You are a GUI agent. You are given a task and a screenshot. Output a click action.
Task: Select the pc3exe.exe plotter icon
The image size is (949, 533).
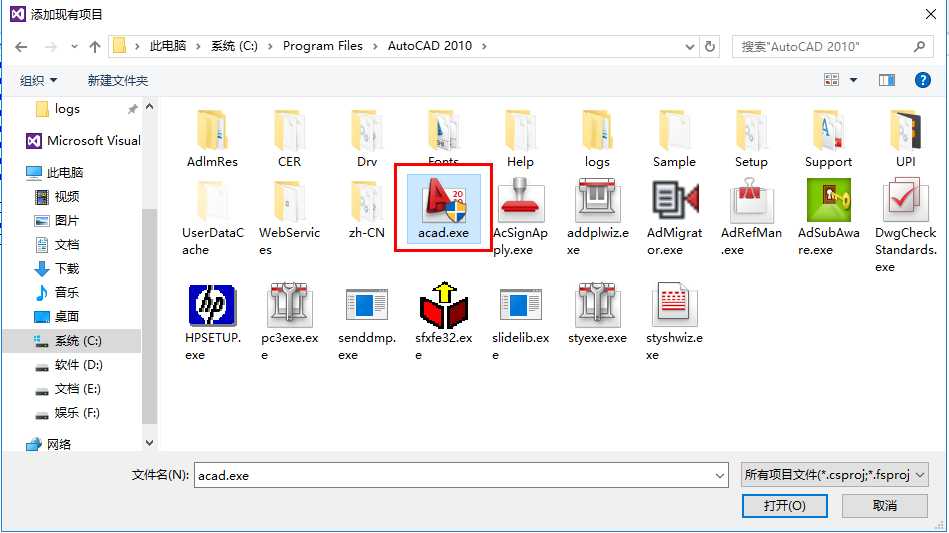[x=289, y=305]
